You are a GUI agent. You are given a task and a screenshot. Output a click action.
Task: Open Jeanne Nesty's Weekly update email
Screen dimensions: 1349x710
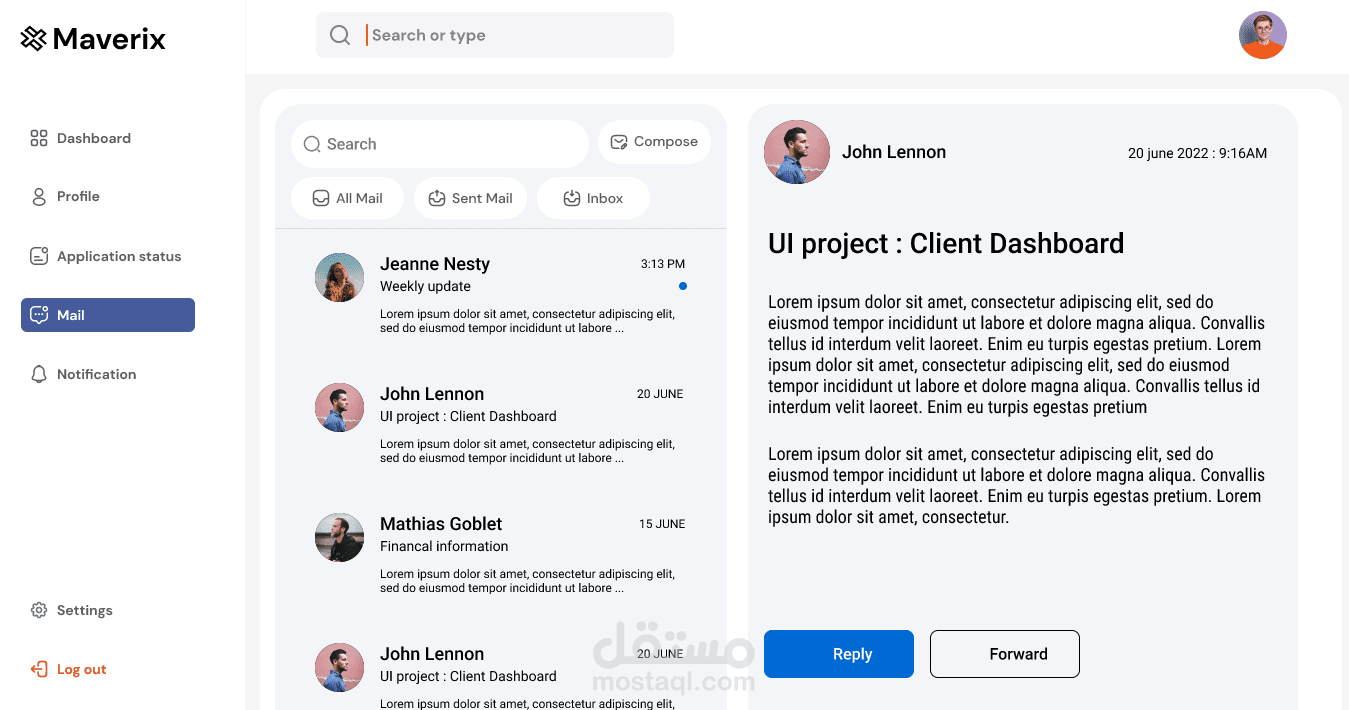[x=500, y=295]
